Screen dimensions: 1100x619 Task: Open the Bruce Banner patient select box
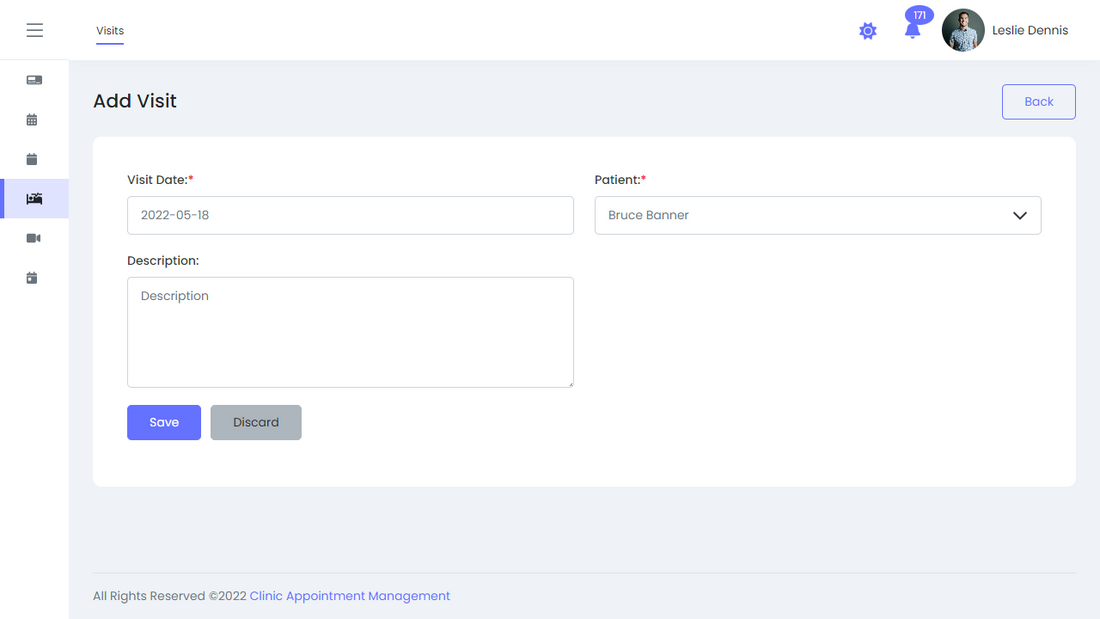[800, 216]
